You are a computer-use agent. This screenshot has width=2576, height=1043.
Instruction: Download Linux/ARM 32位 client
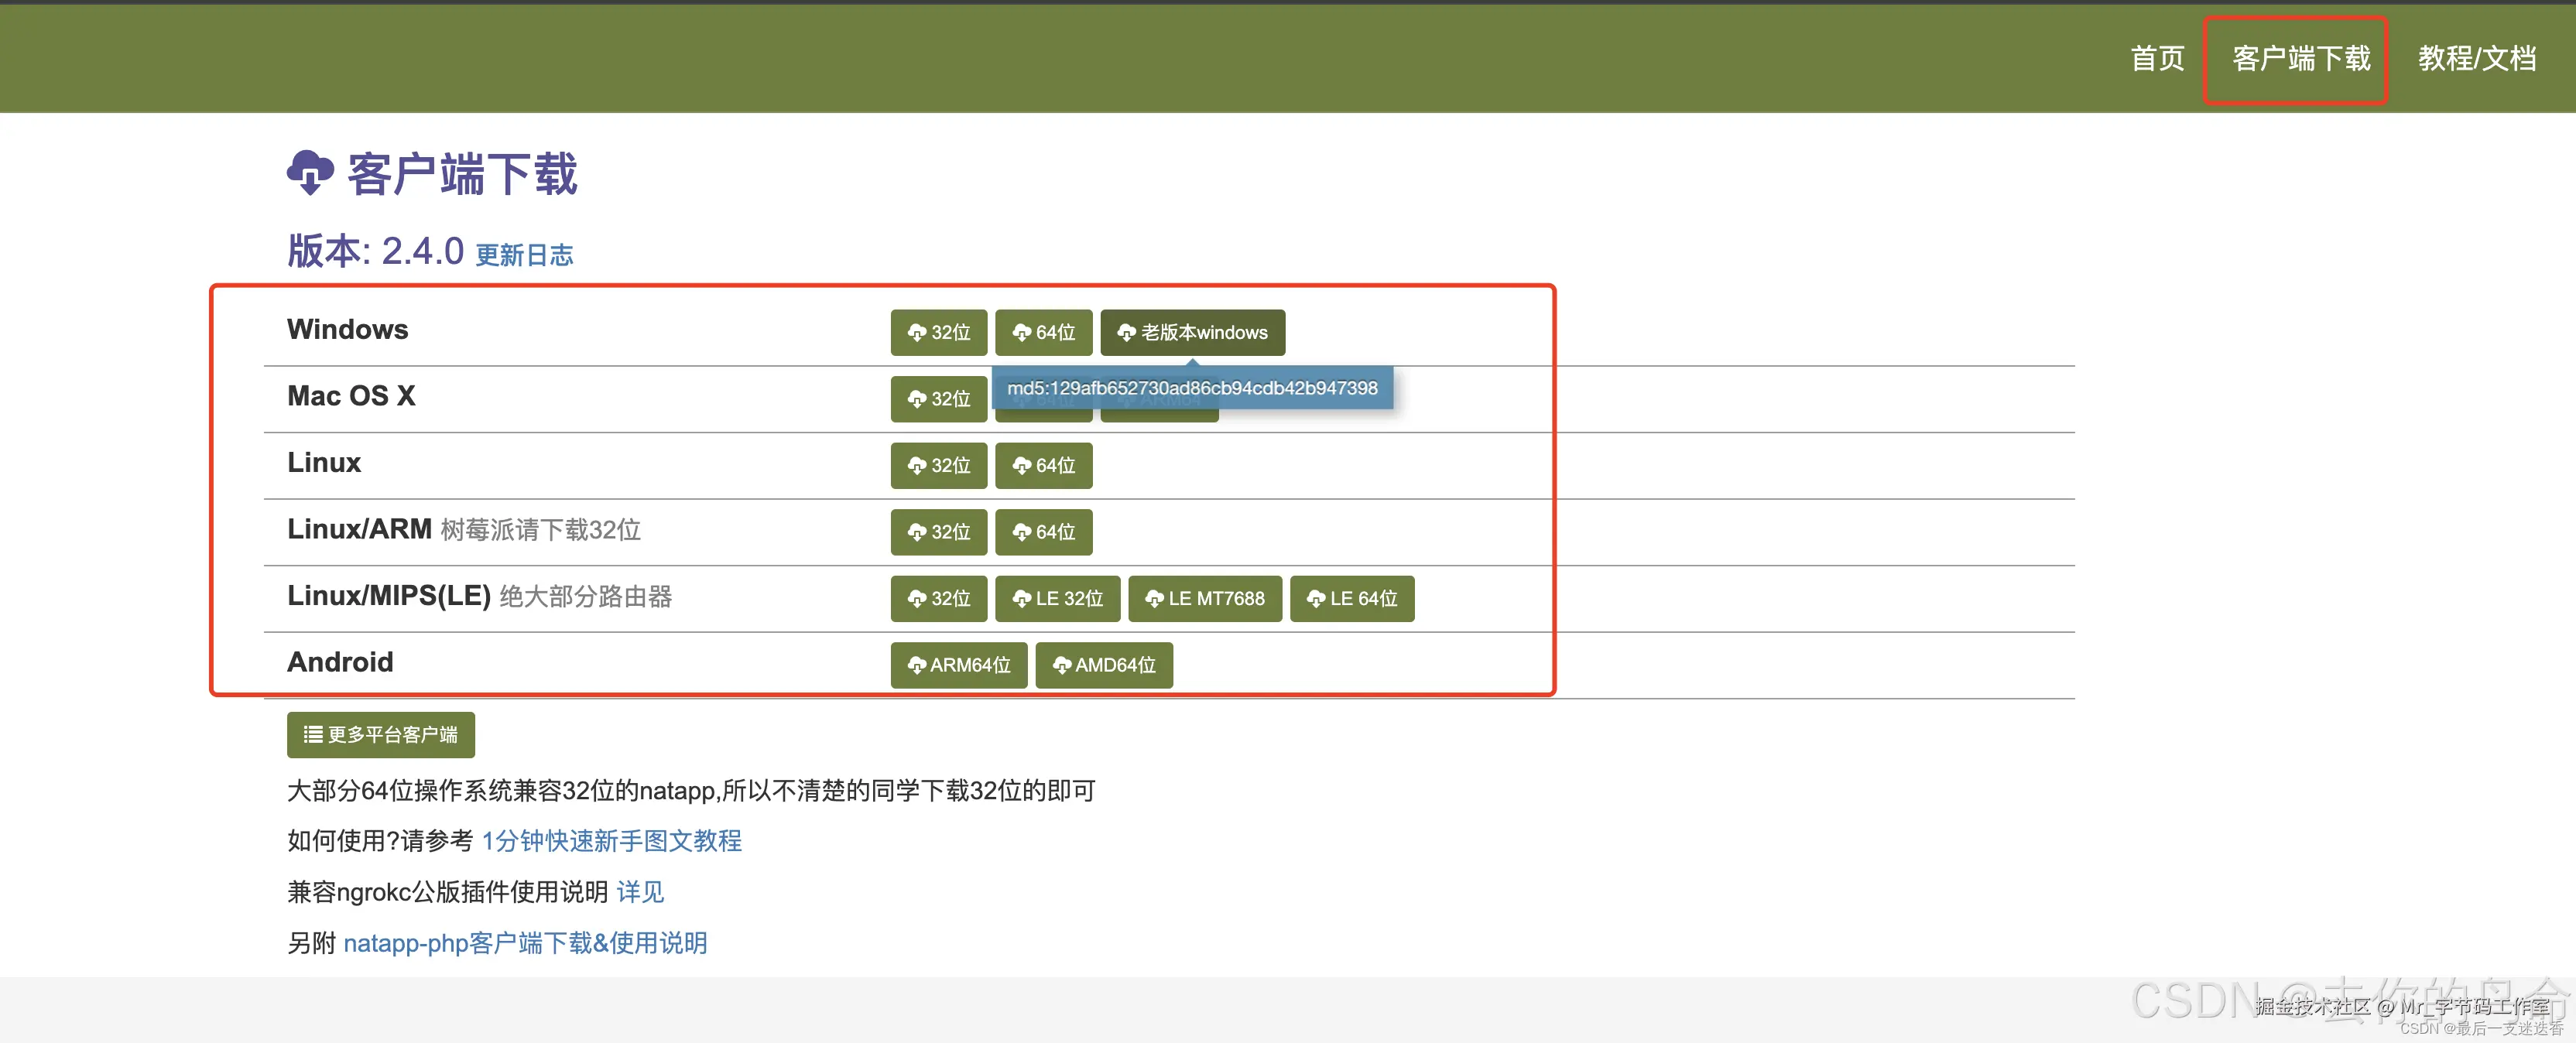[938, 532]
